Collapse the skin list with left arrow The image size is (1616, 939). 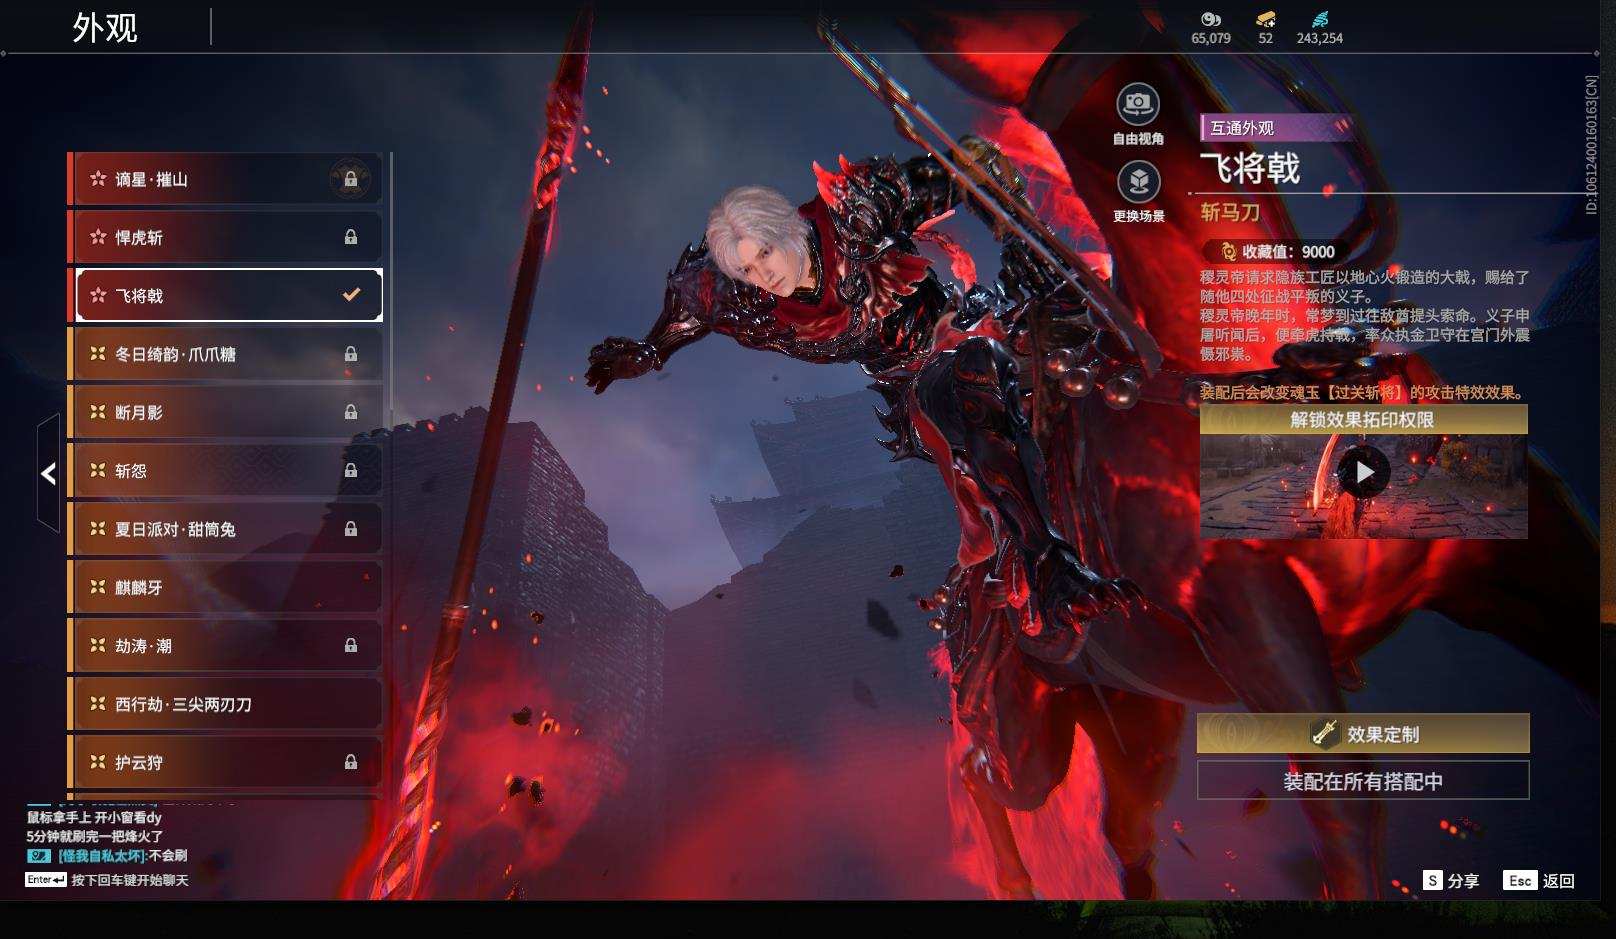(x=48, y=474)
